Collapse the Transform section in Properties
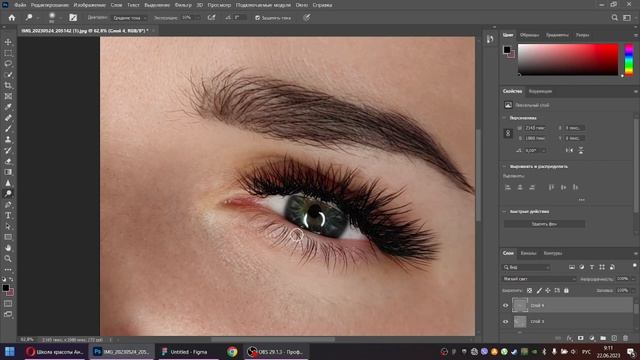This screenshot has height=360, width=640. click(504, 118)
